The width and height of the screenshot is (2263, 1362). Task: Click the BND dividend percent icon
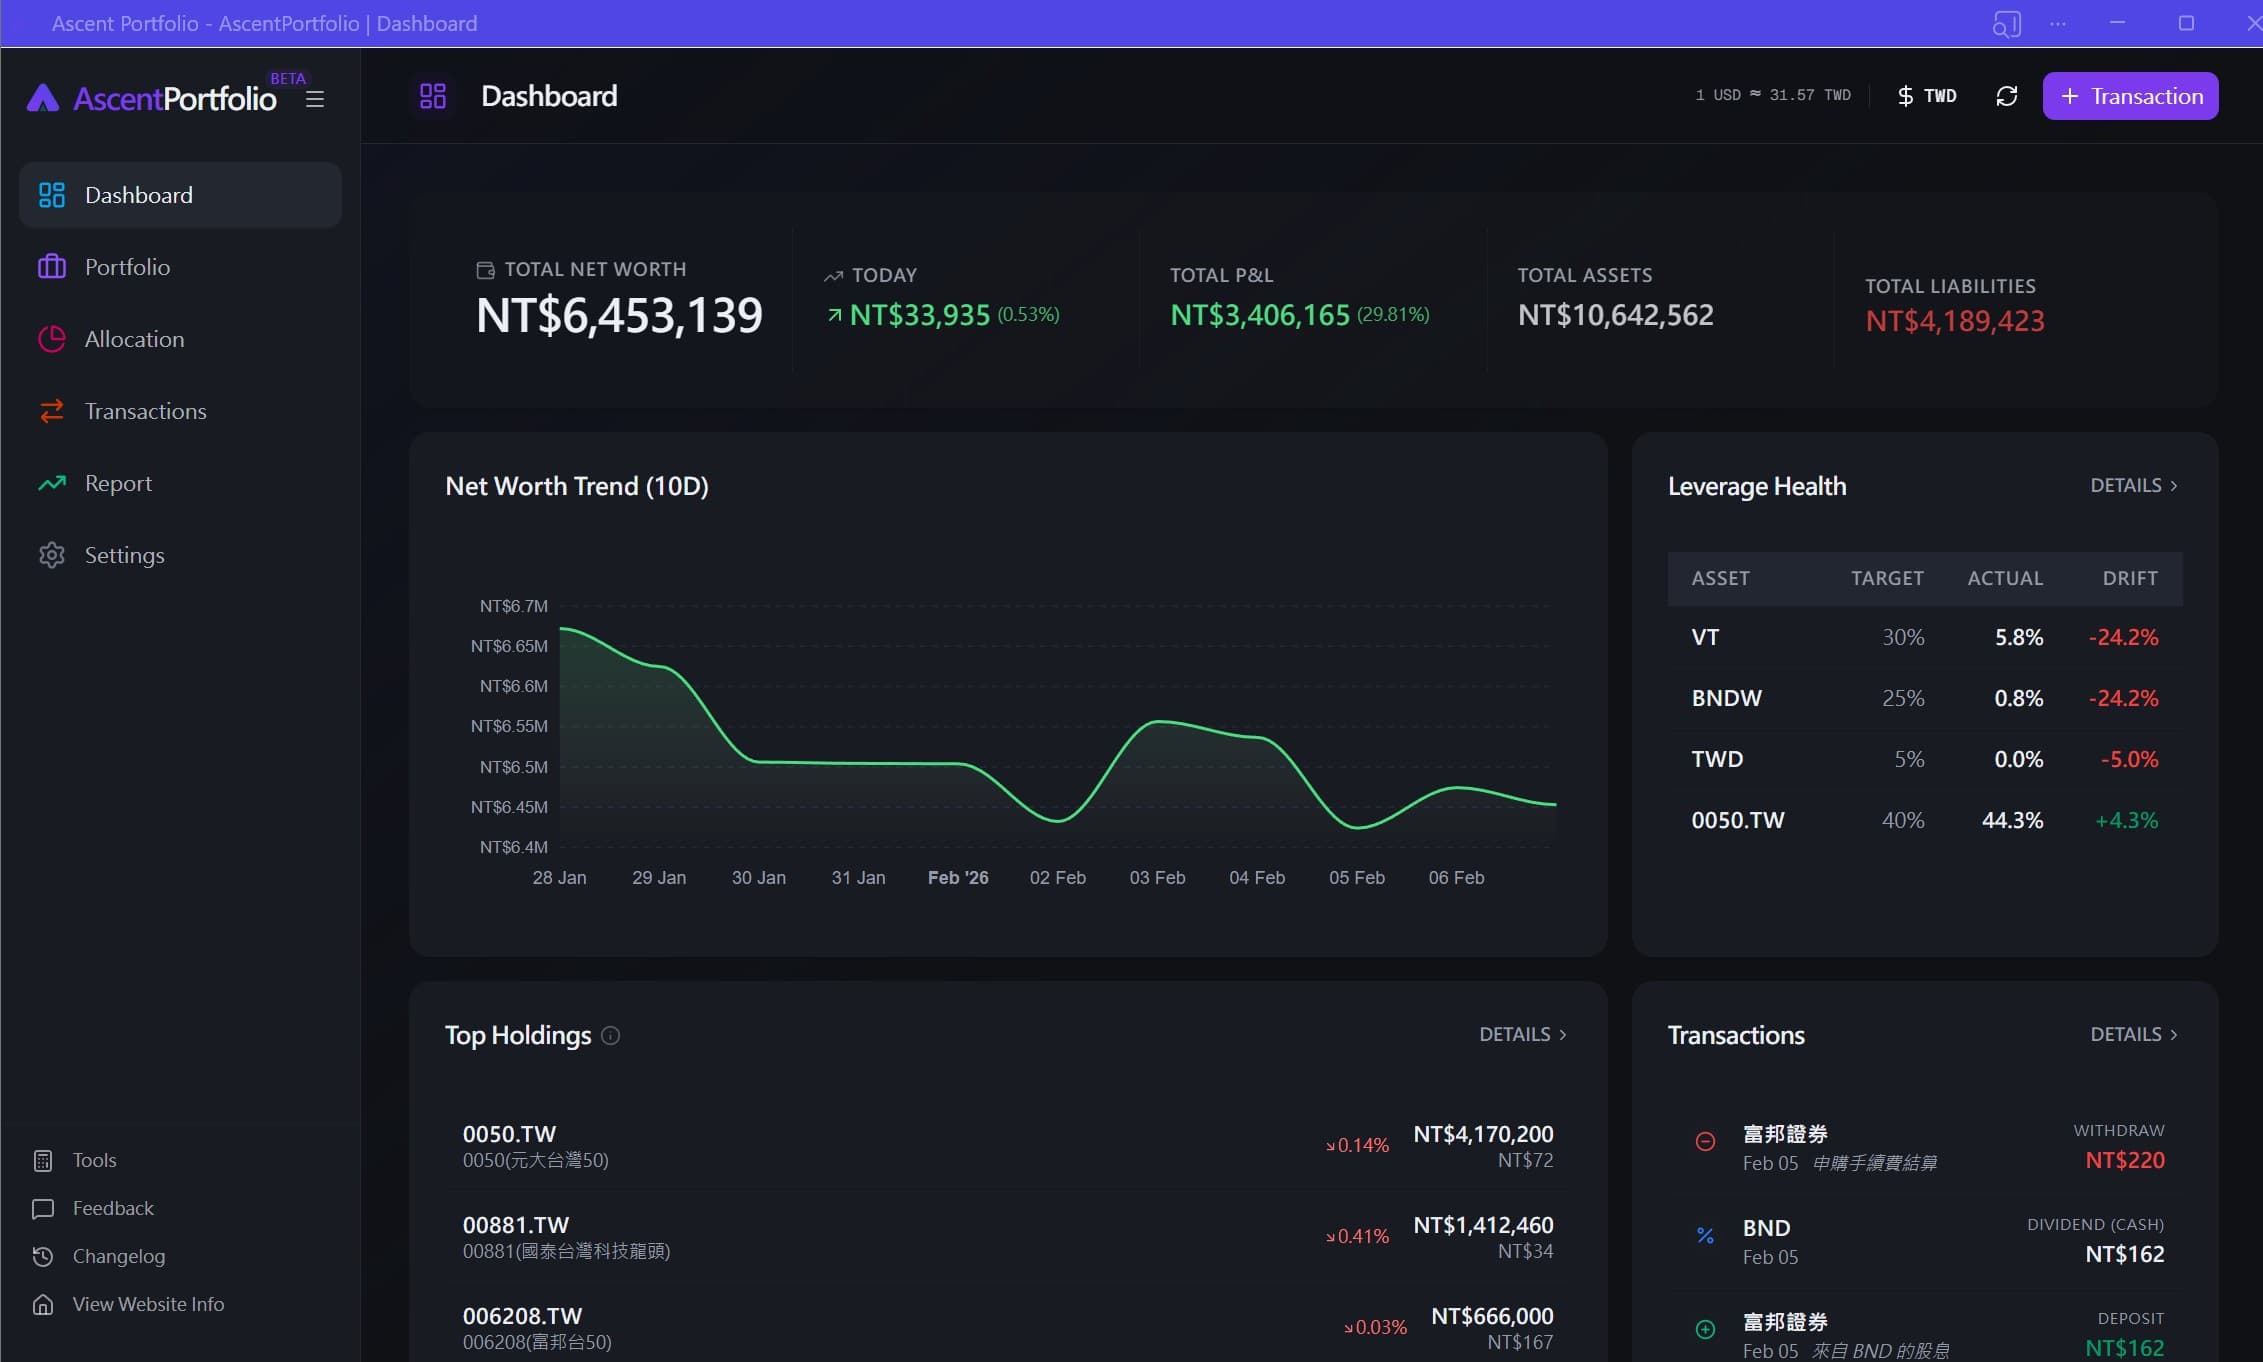click(x=1706, y=1235)
